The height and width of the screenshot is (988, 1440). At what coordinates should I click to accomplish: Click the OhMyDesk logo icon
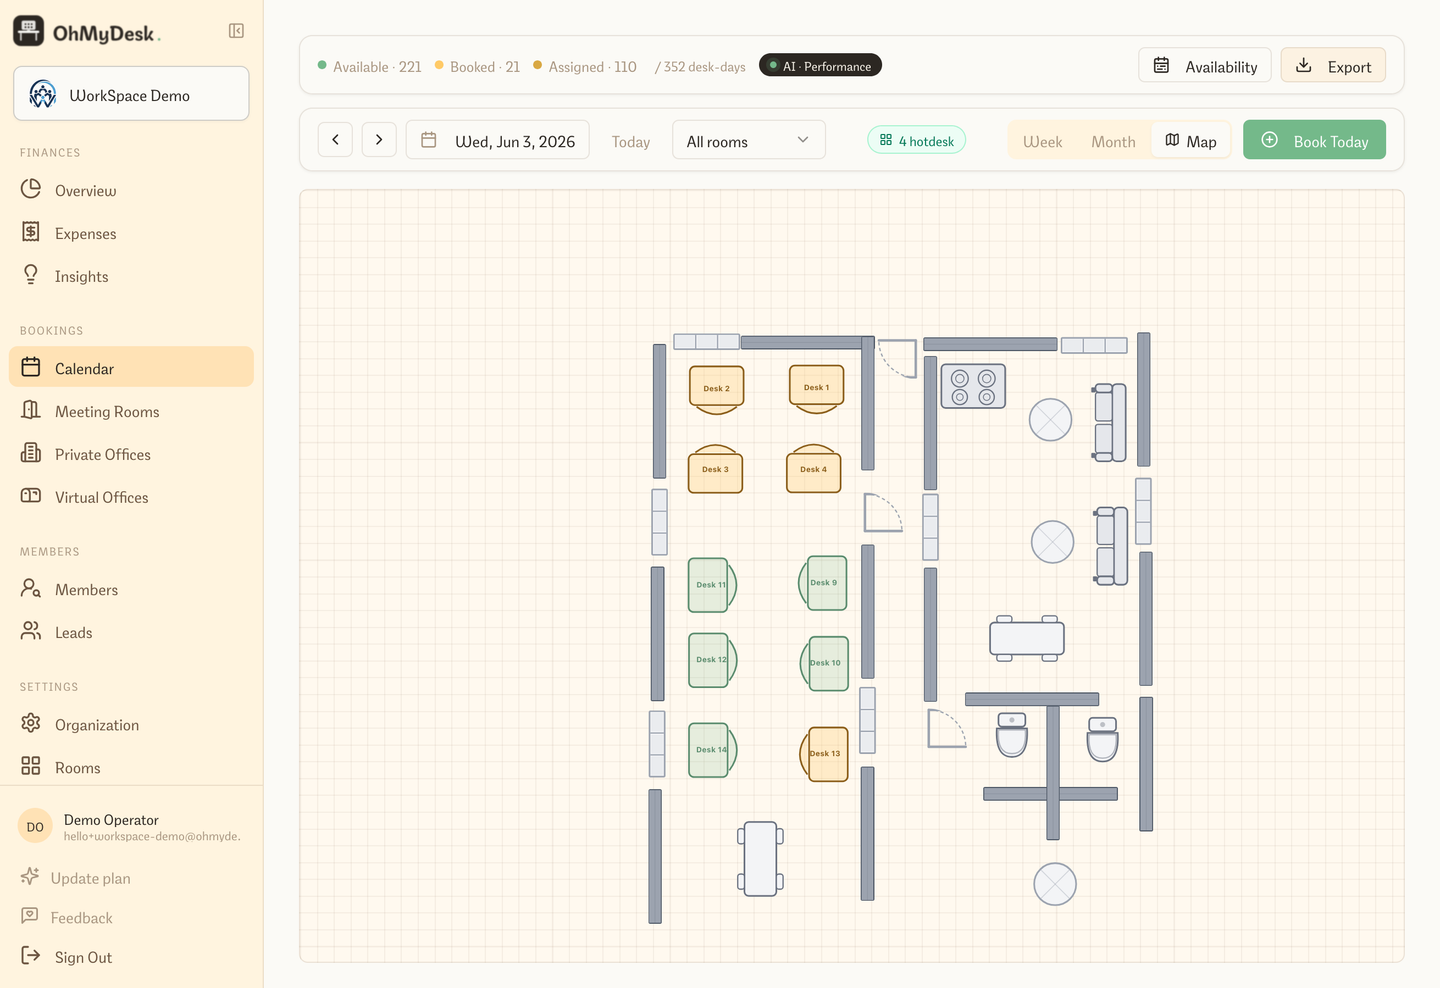click(x=29, y=31)
